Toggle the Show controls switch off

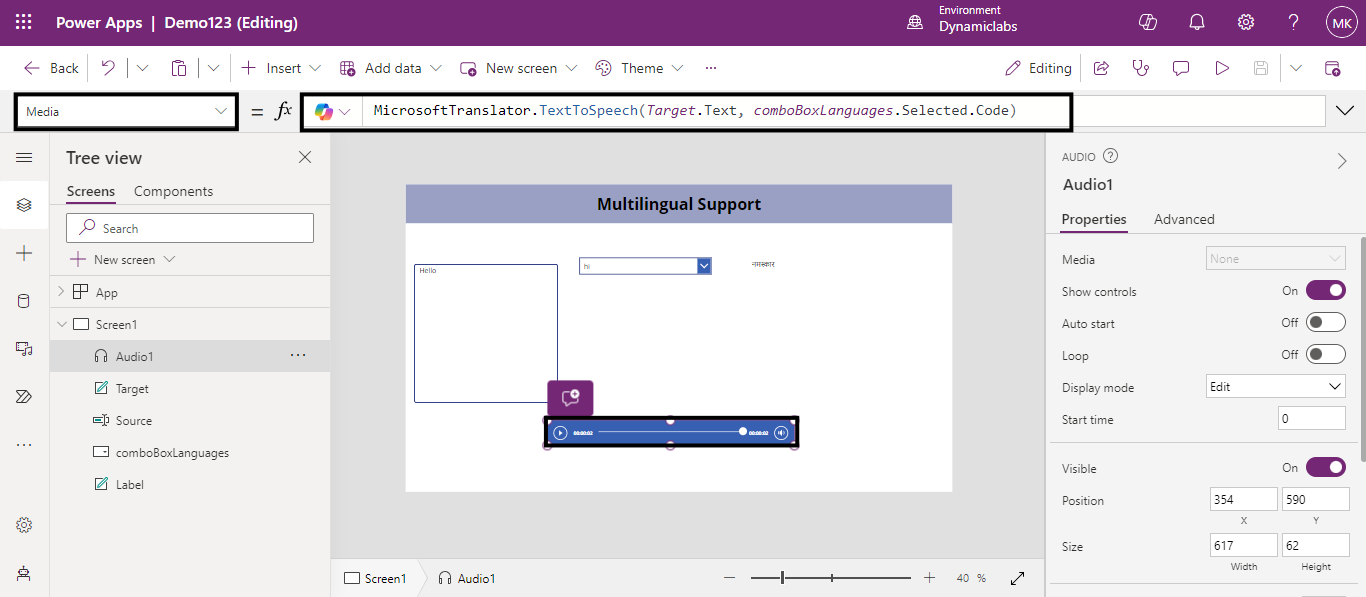[1325, 291]
